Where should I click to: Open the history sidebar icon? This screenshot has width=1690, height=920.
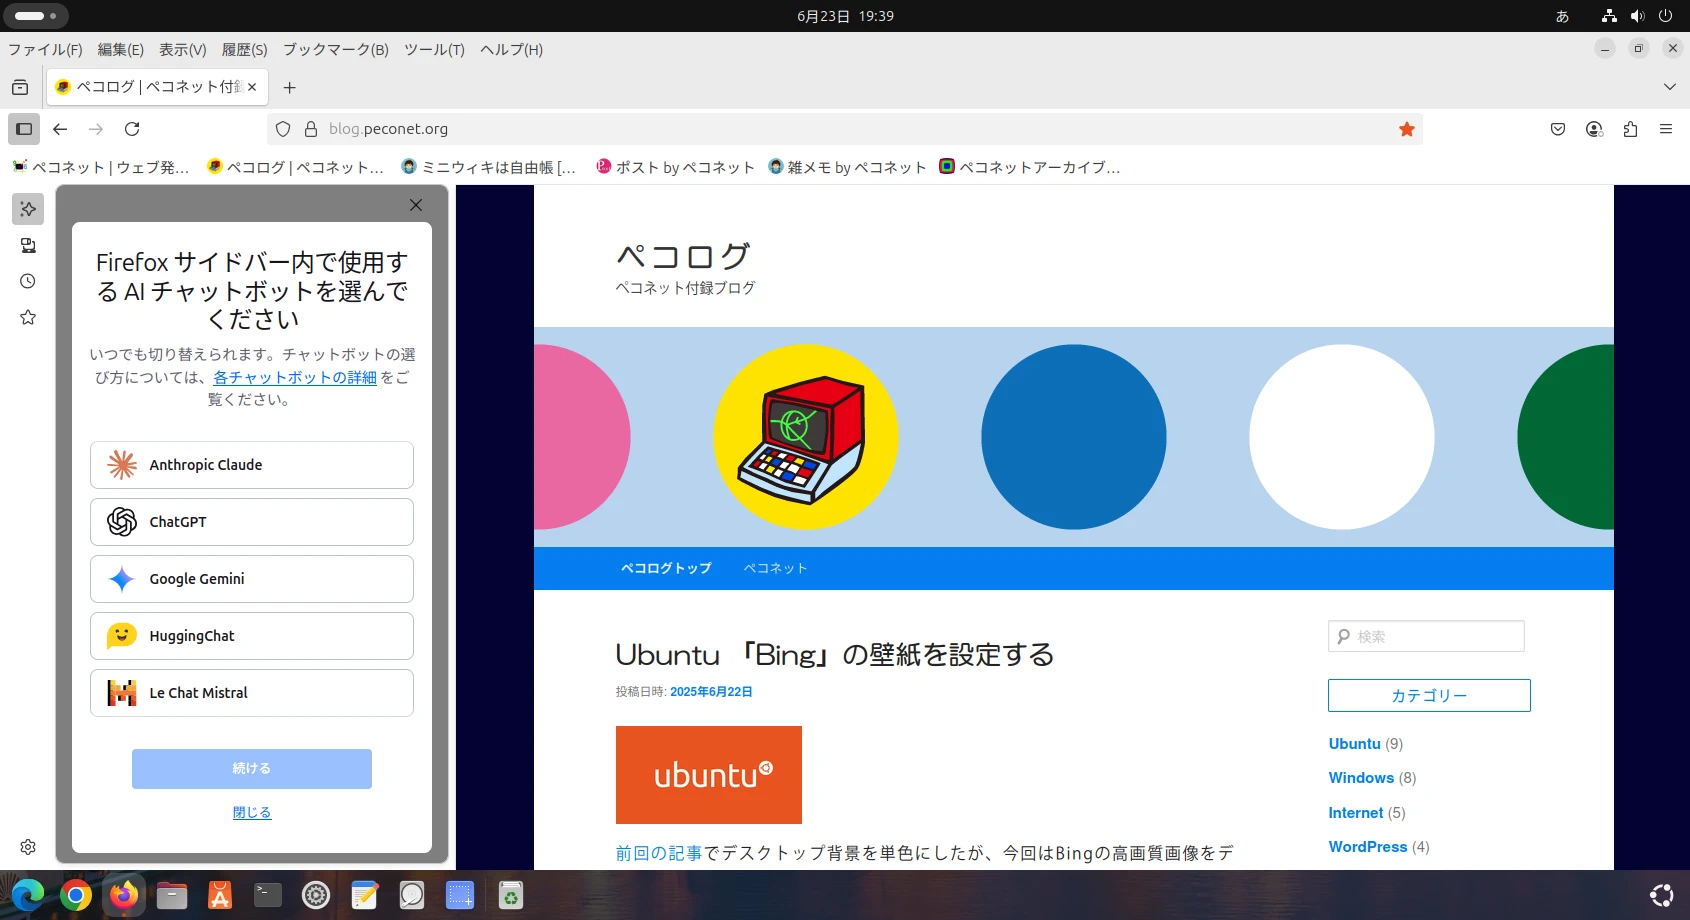point(28,282)
